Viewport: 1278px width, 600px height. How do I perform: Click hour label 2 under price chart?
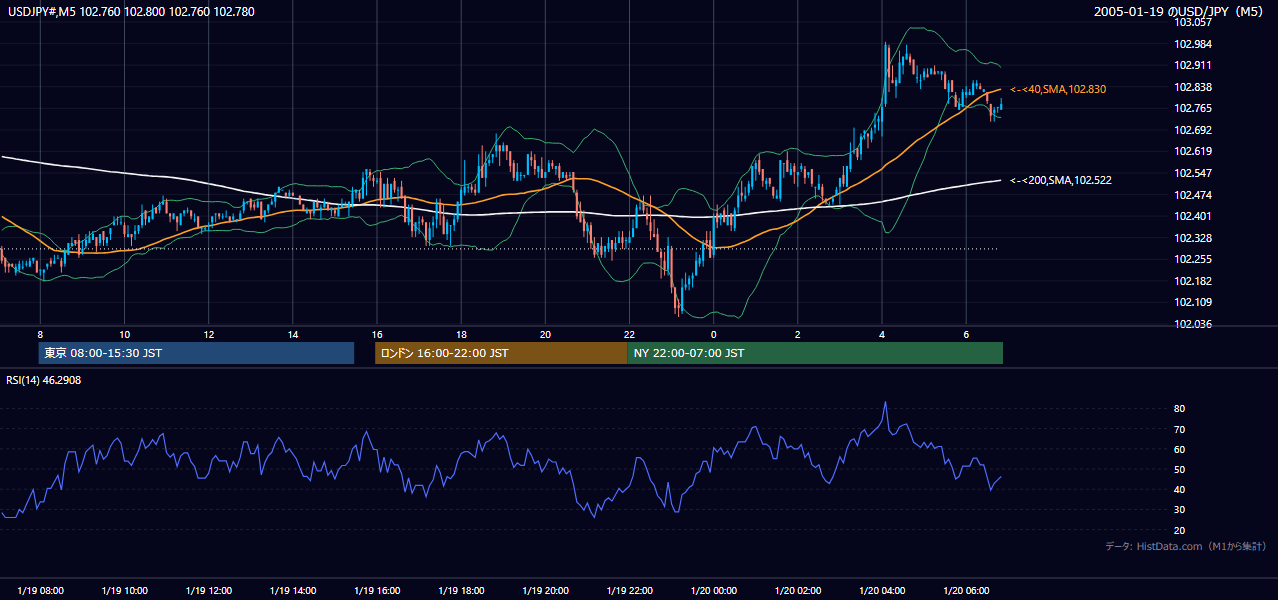[798, 334]
